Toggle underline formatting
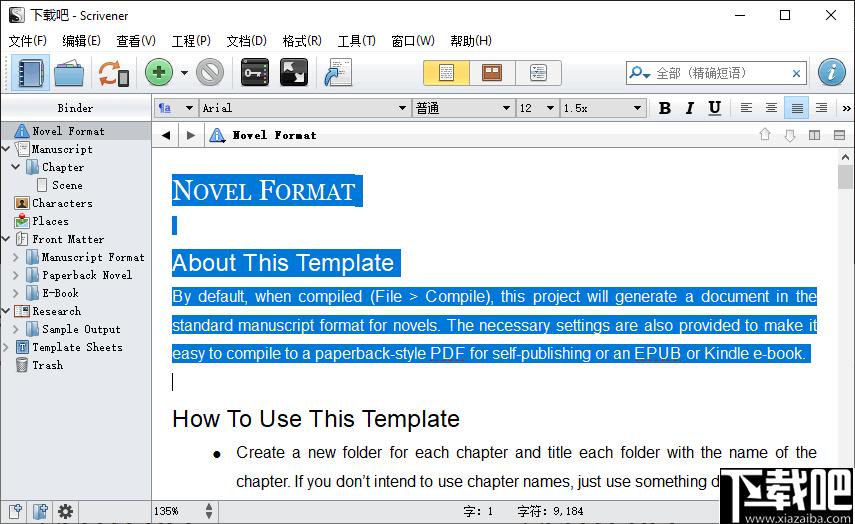855x524 pixels. coord(714,108)
